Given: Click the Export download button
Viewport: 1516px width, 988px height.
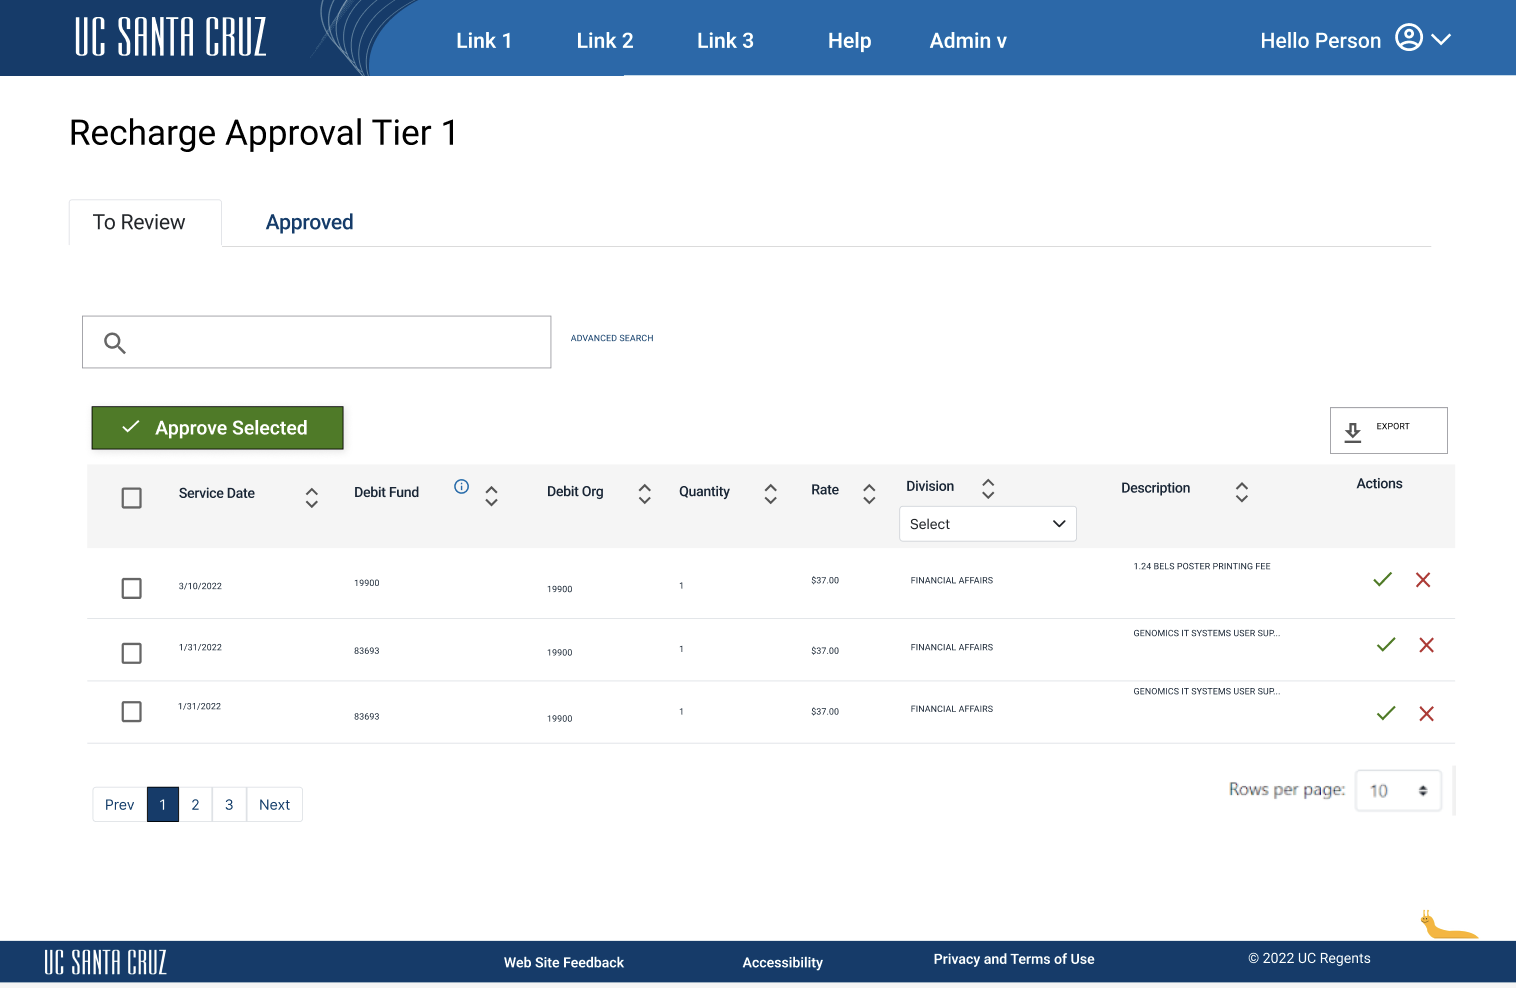Looking at the screenshot, I should click(1388, 430).
